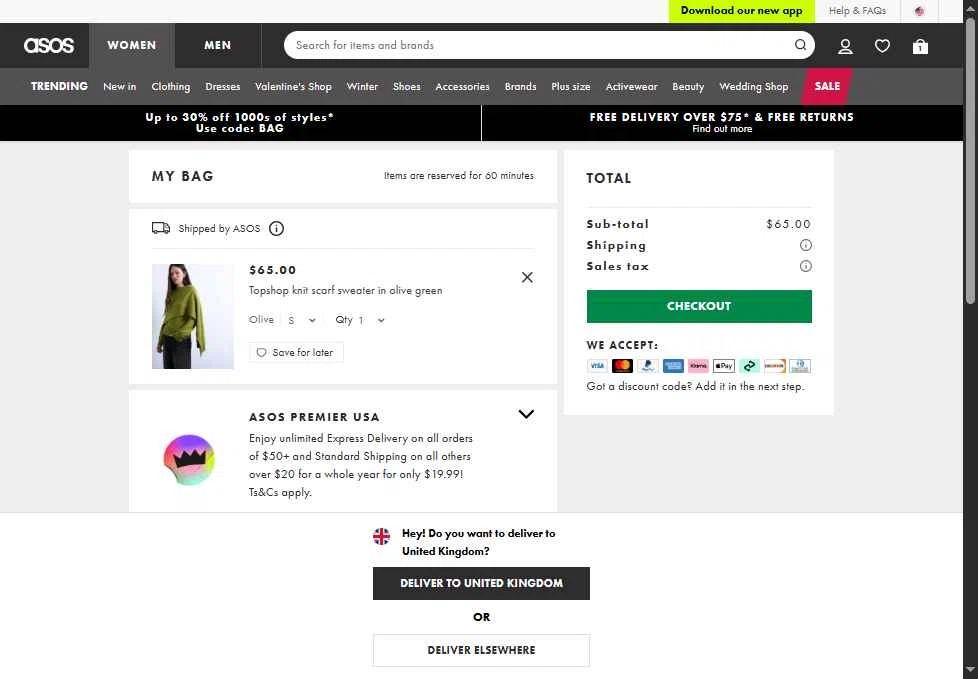Click the info icon next to Sales tax
The height and width of the screenshot is (679, 978).
806,266
